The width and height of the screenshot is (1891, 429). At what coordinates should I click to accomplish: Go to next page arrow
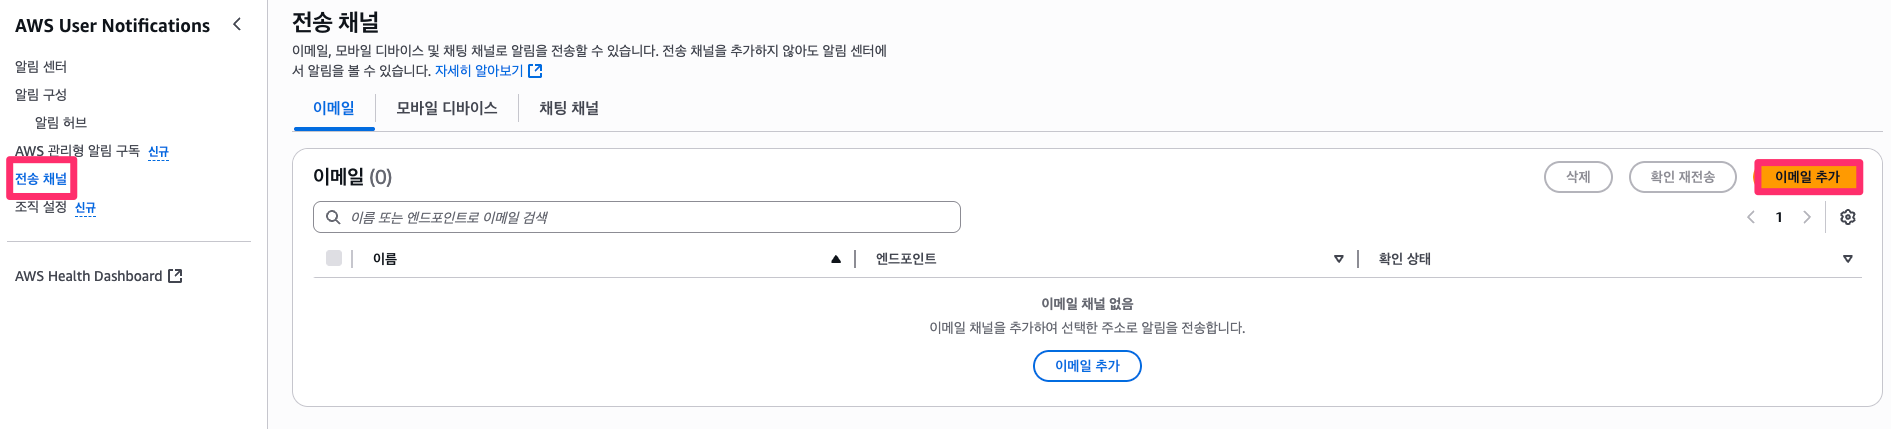[1806, 217]
